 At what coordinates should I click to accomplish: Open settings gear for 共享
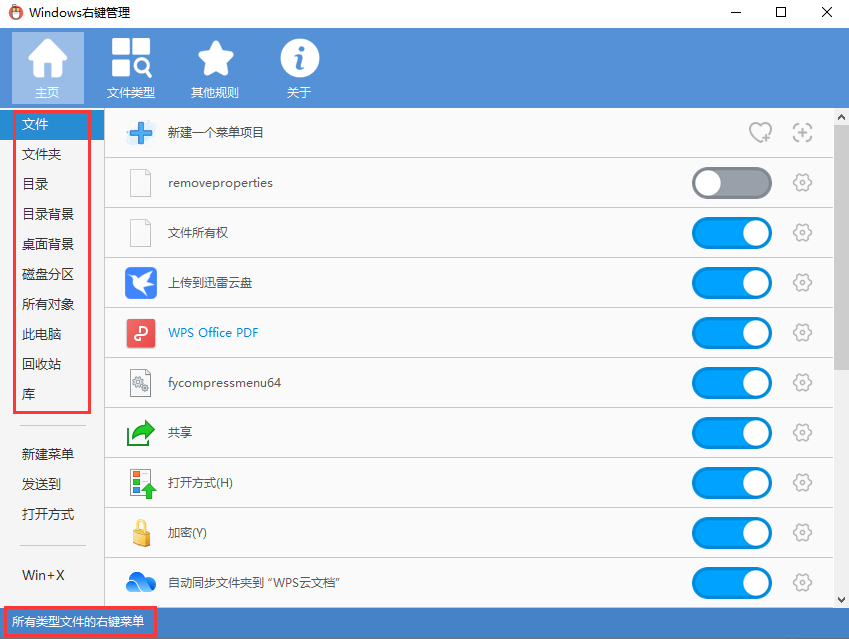click(x=802, y=433)
